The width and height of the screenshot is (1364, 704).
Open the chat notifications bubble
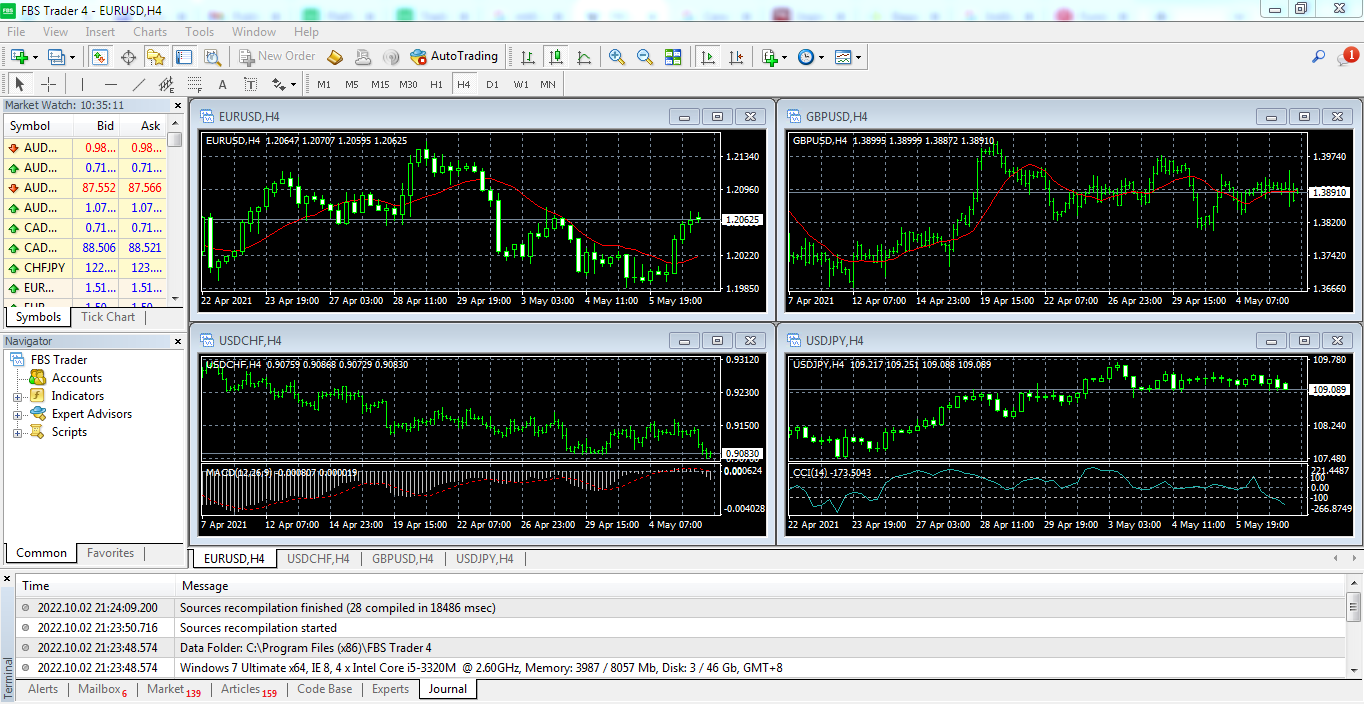coord(1346,57)
